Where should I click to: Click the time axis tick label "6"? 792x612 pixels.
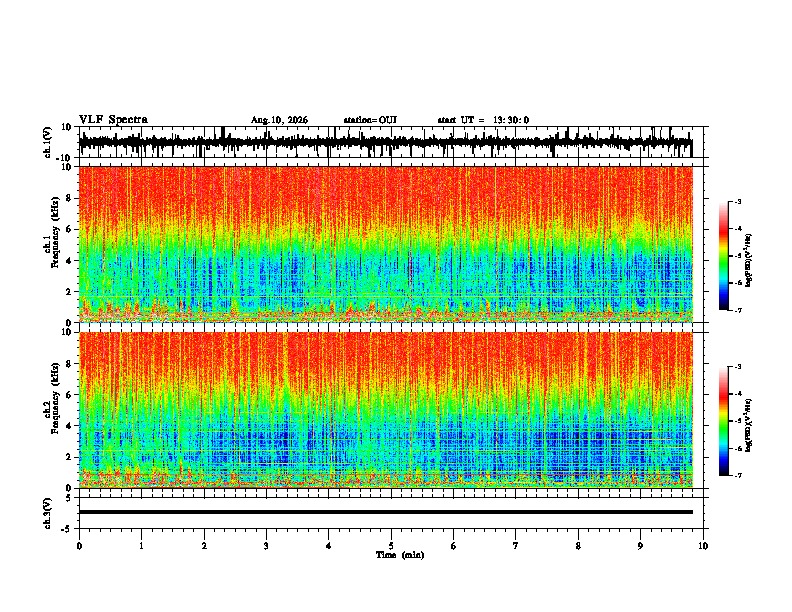pyautogui.click(x=454, y=546)
